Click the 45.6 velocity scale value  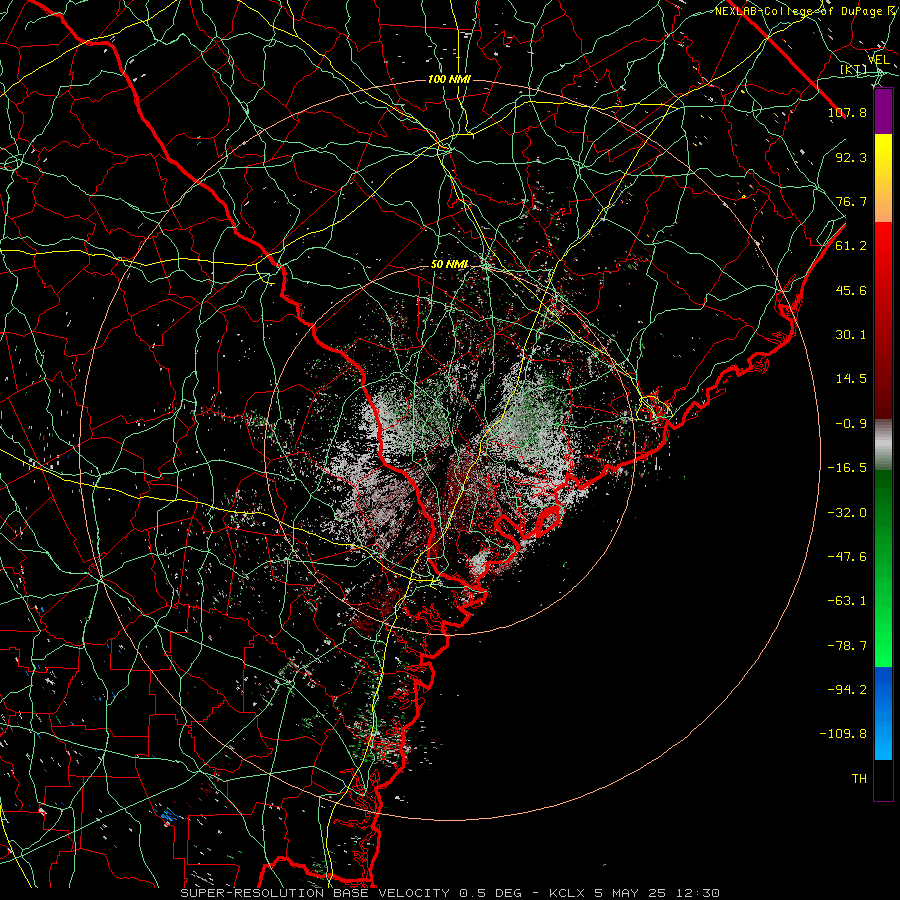click(x=851, y=290)
